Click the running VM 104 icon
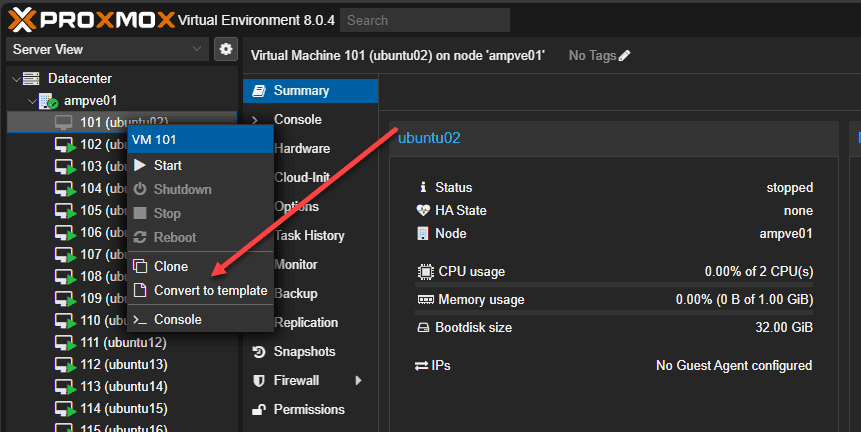The width and height of the screenshot is (861, 432). click(x=65, y=189)
